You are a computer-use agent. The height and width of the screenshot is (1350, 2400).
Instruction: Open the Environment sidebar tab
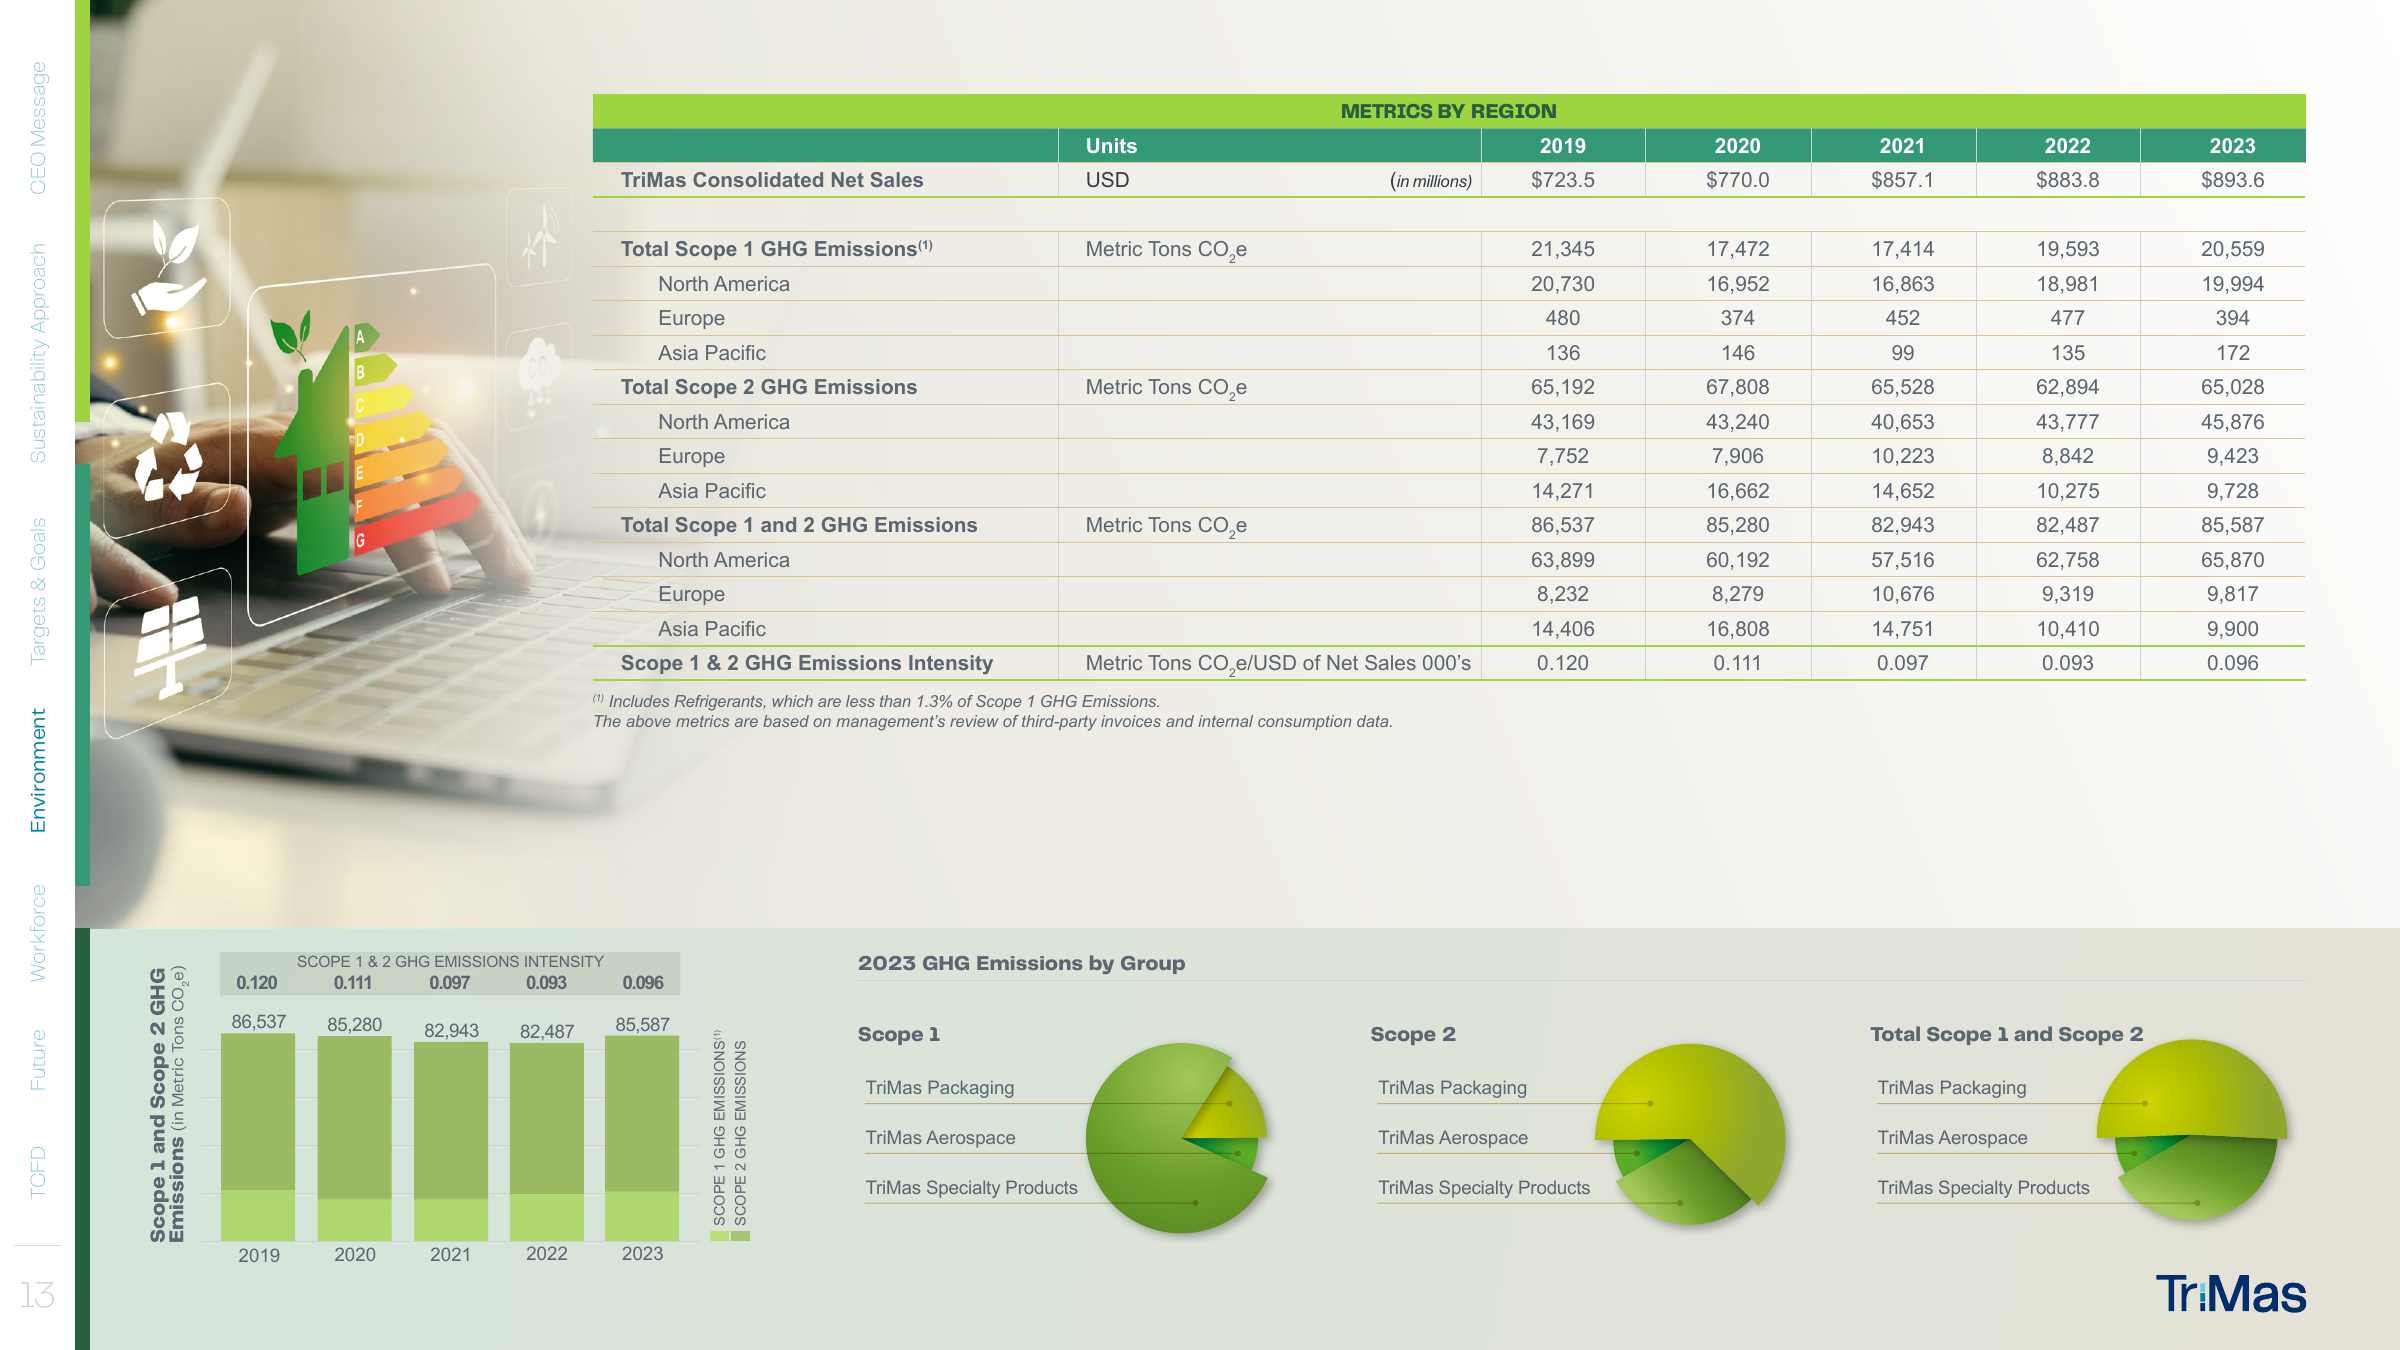tap(38, 770)
